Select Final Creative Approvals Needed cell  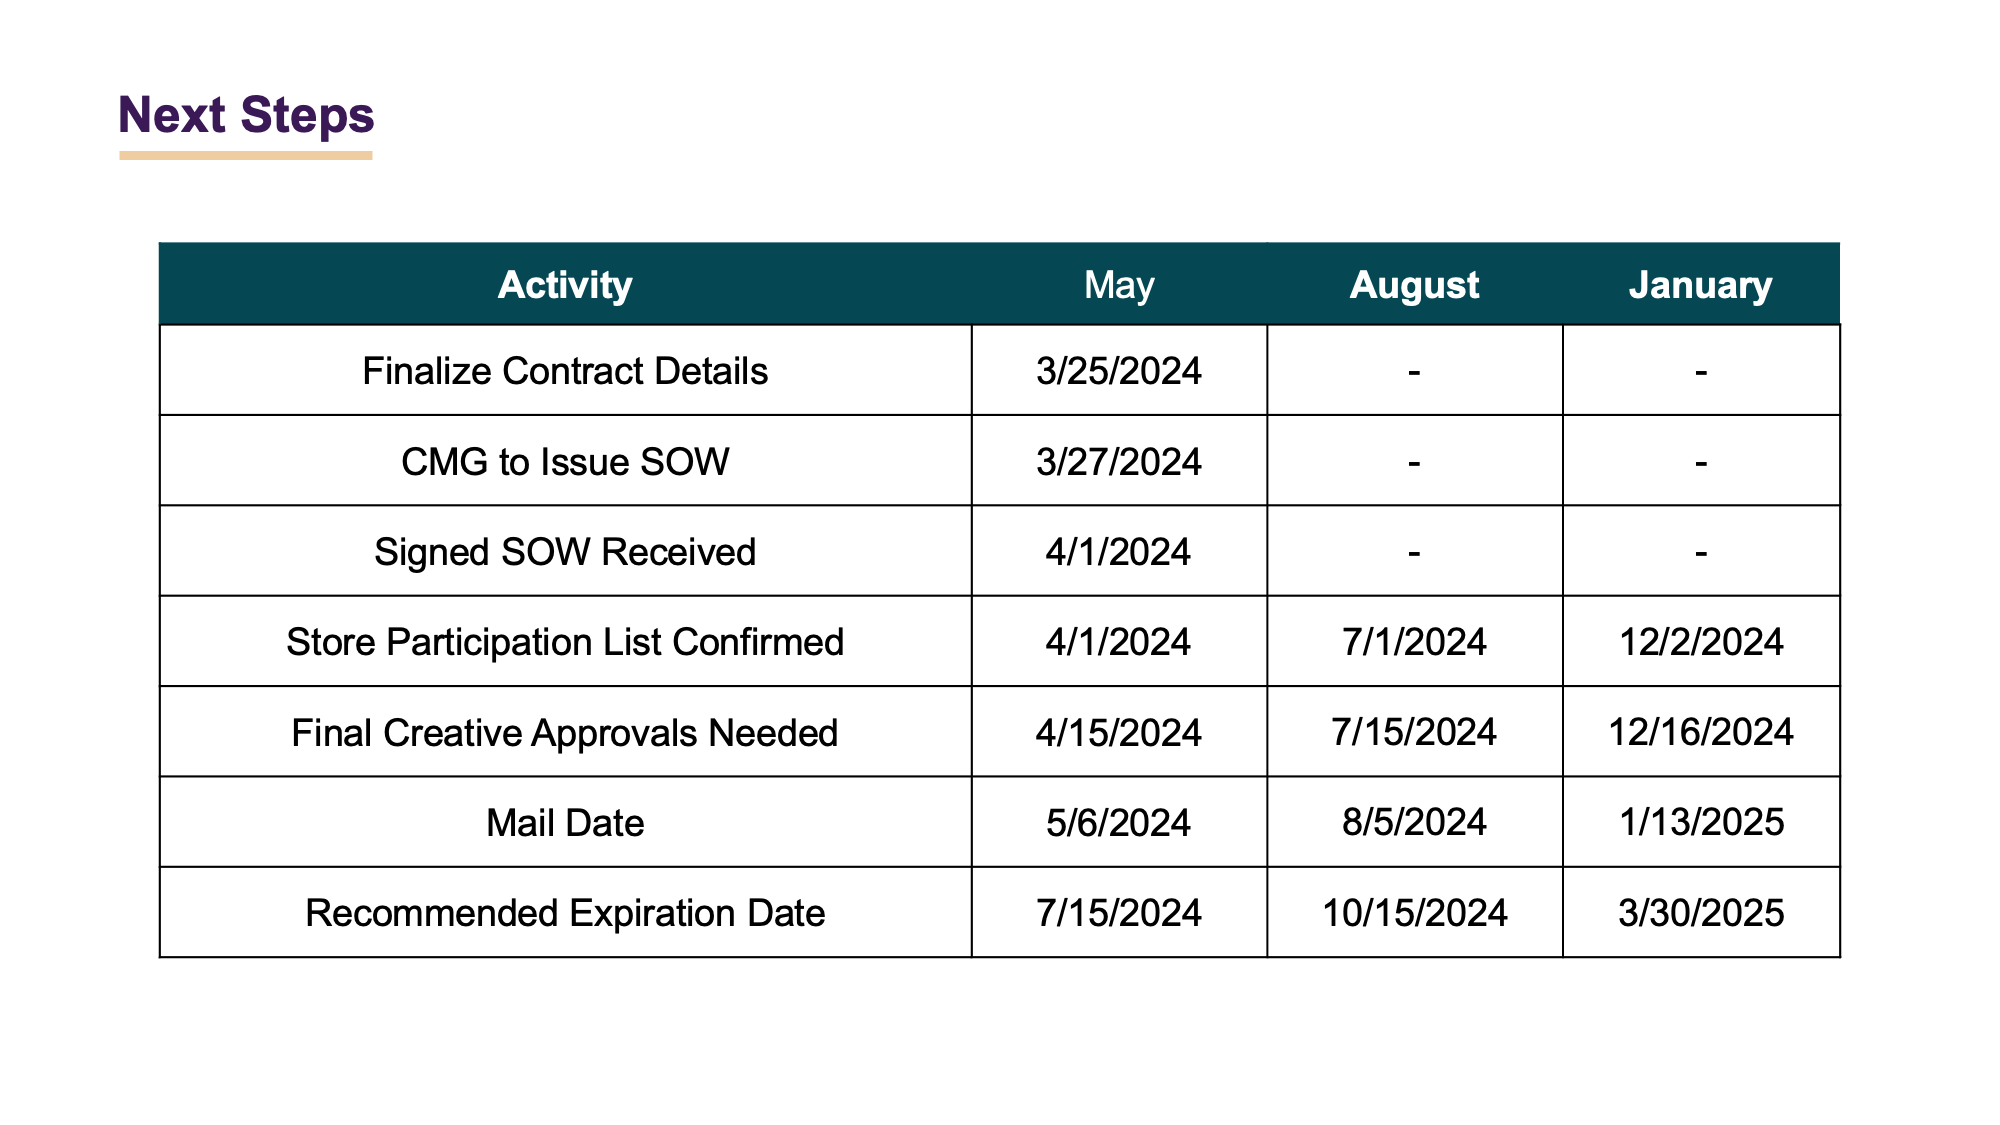point(565,733)
